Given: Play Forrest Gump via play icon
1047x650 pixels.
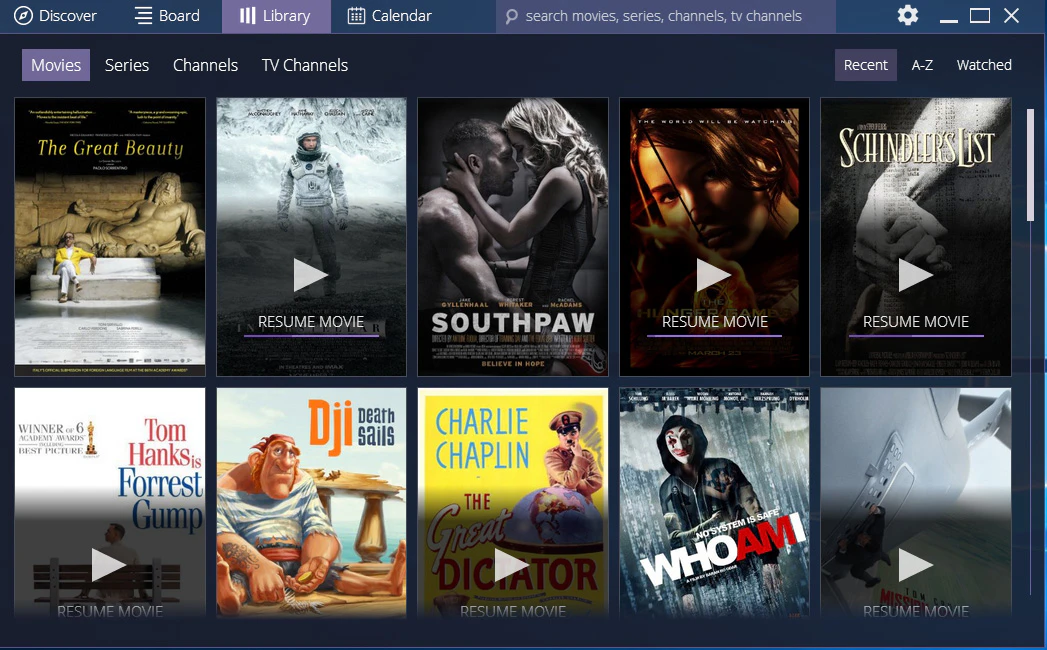Looking at the screenshot, I should coord(108,565).
